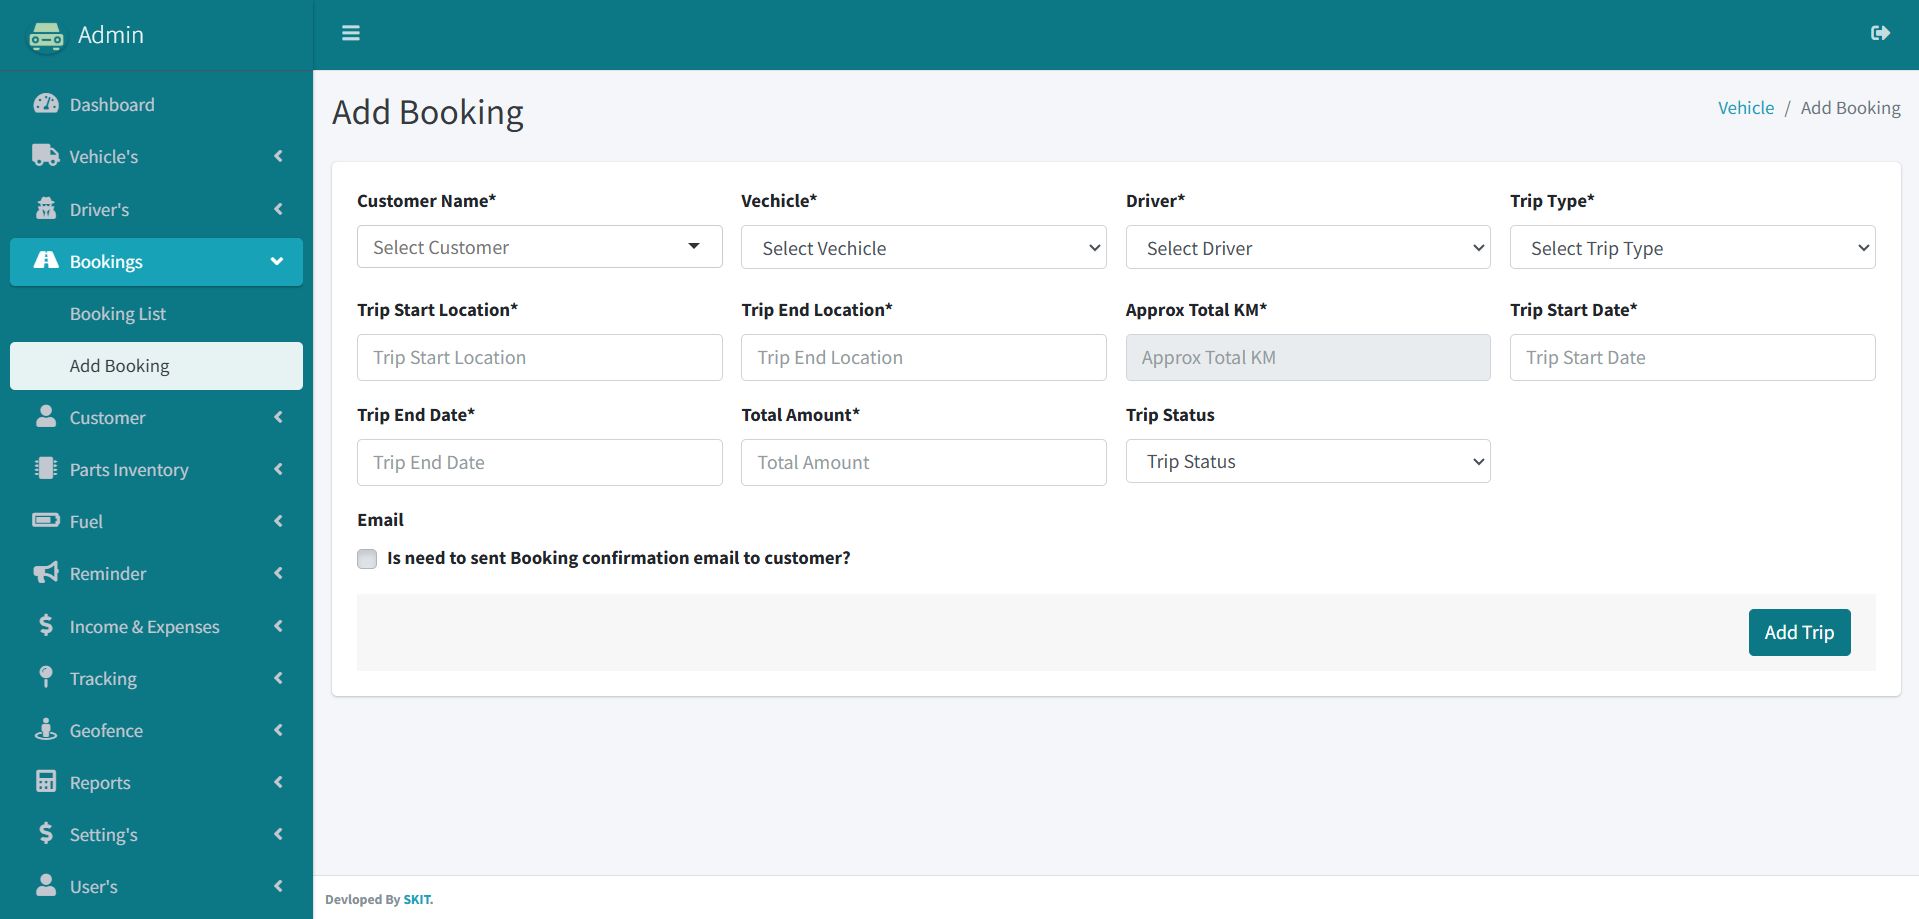Open the Trip Status dropdown
The image size is (1919, 919).
click(1307, 462)
